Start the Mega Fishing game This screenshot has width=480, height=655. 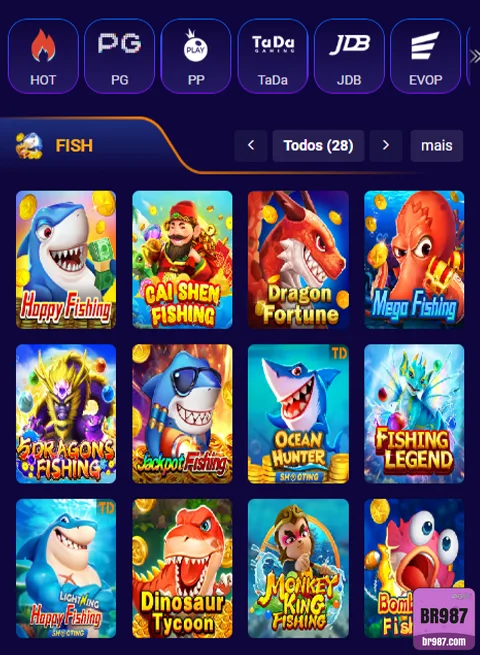(x=414, y=259)
